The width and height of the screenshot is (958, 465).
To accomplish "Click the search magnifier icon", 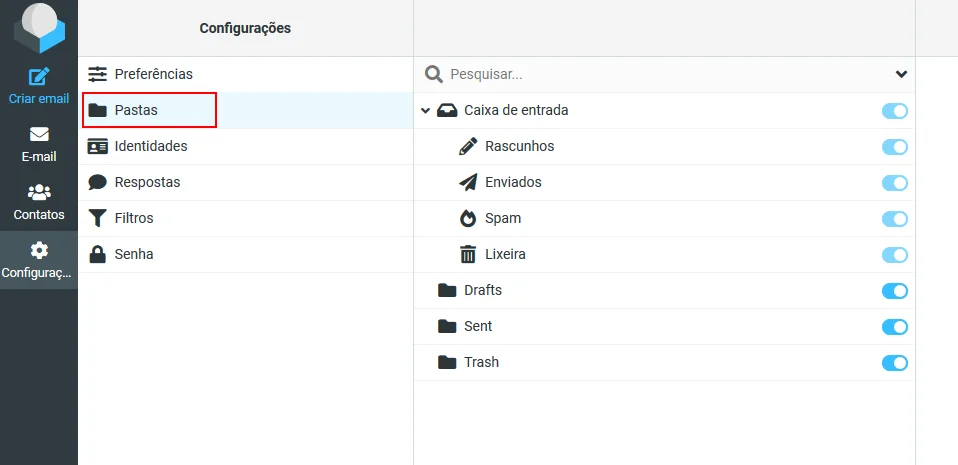I will [434, 74].
